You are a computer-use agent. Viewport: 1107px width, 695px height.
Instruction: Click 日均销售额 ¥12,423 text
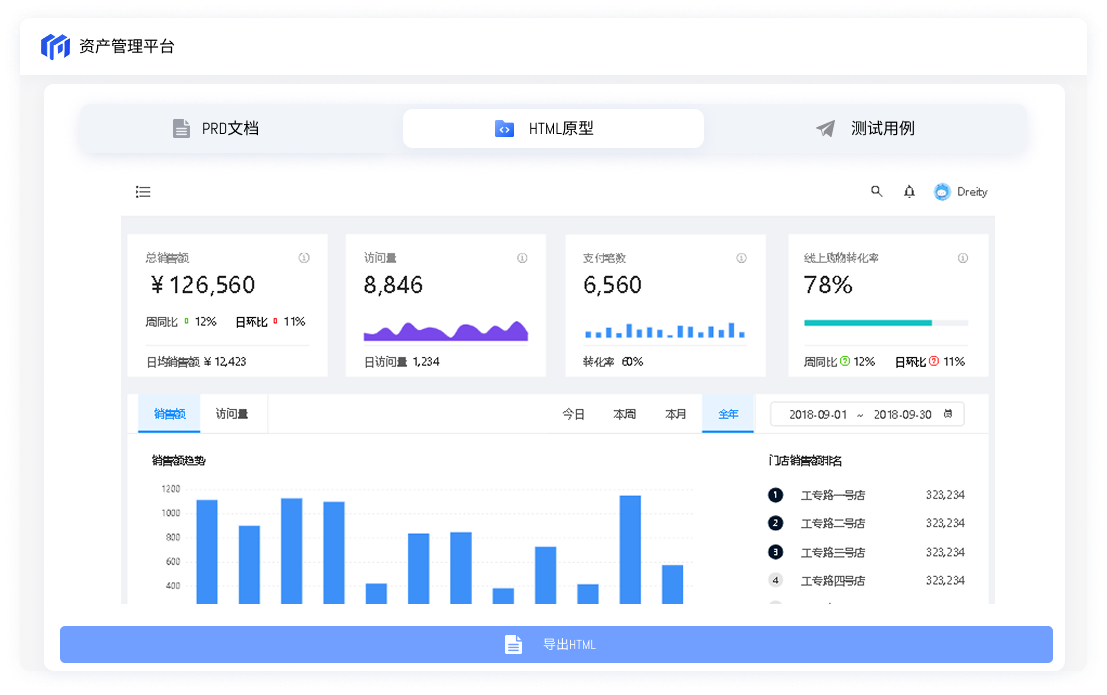[196, 362]
